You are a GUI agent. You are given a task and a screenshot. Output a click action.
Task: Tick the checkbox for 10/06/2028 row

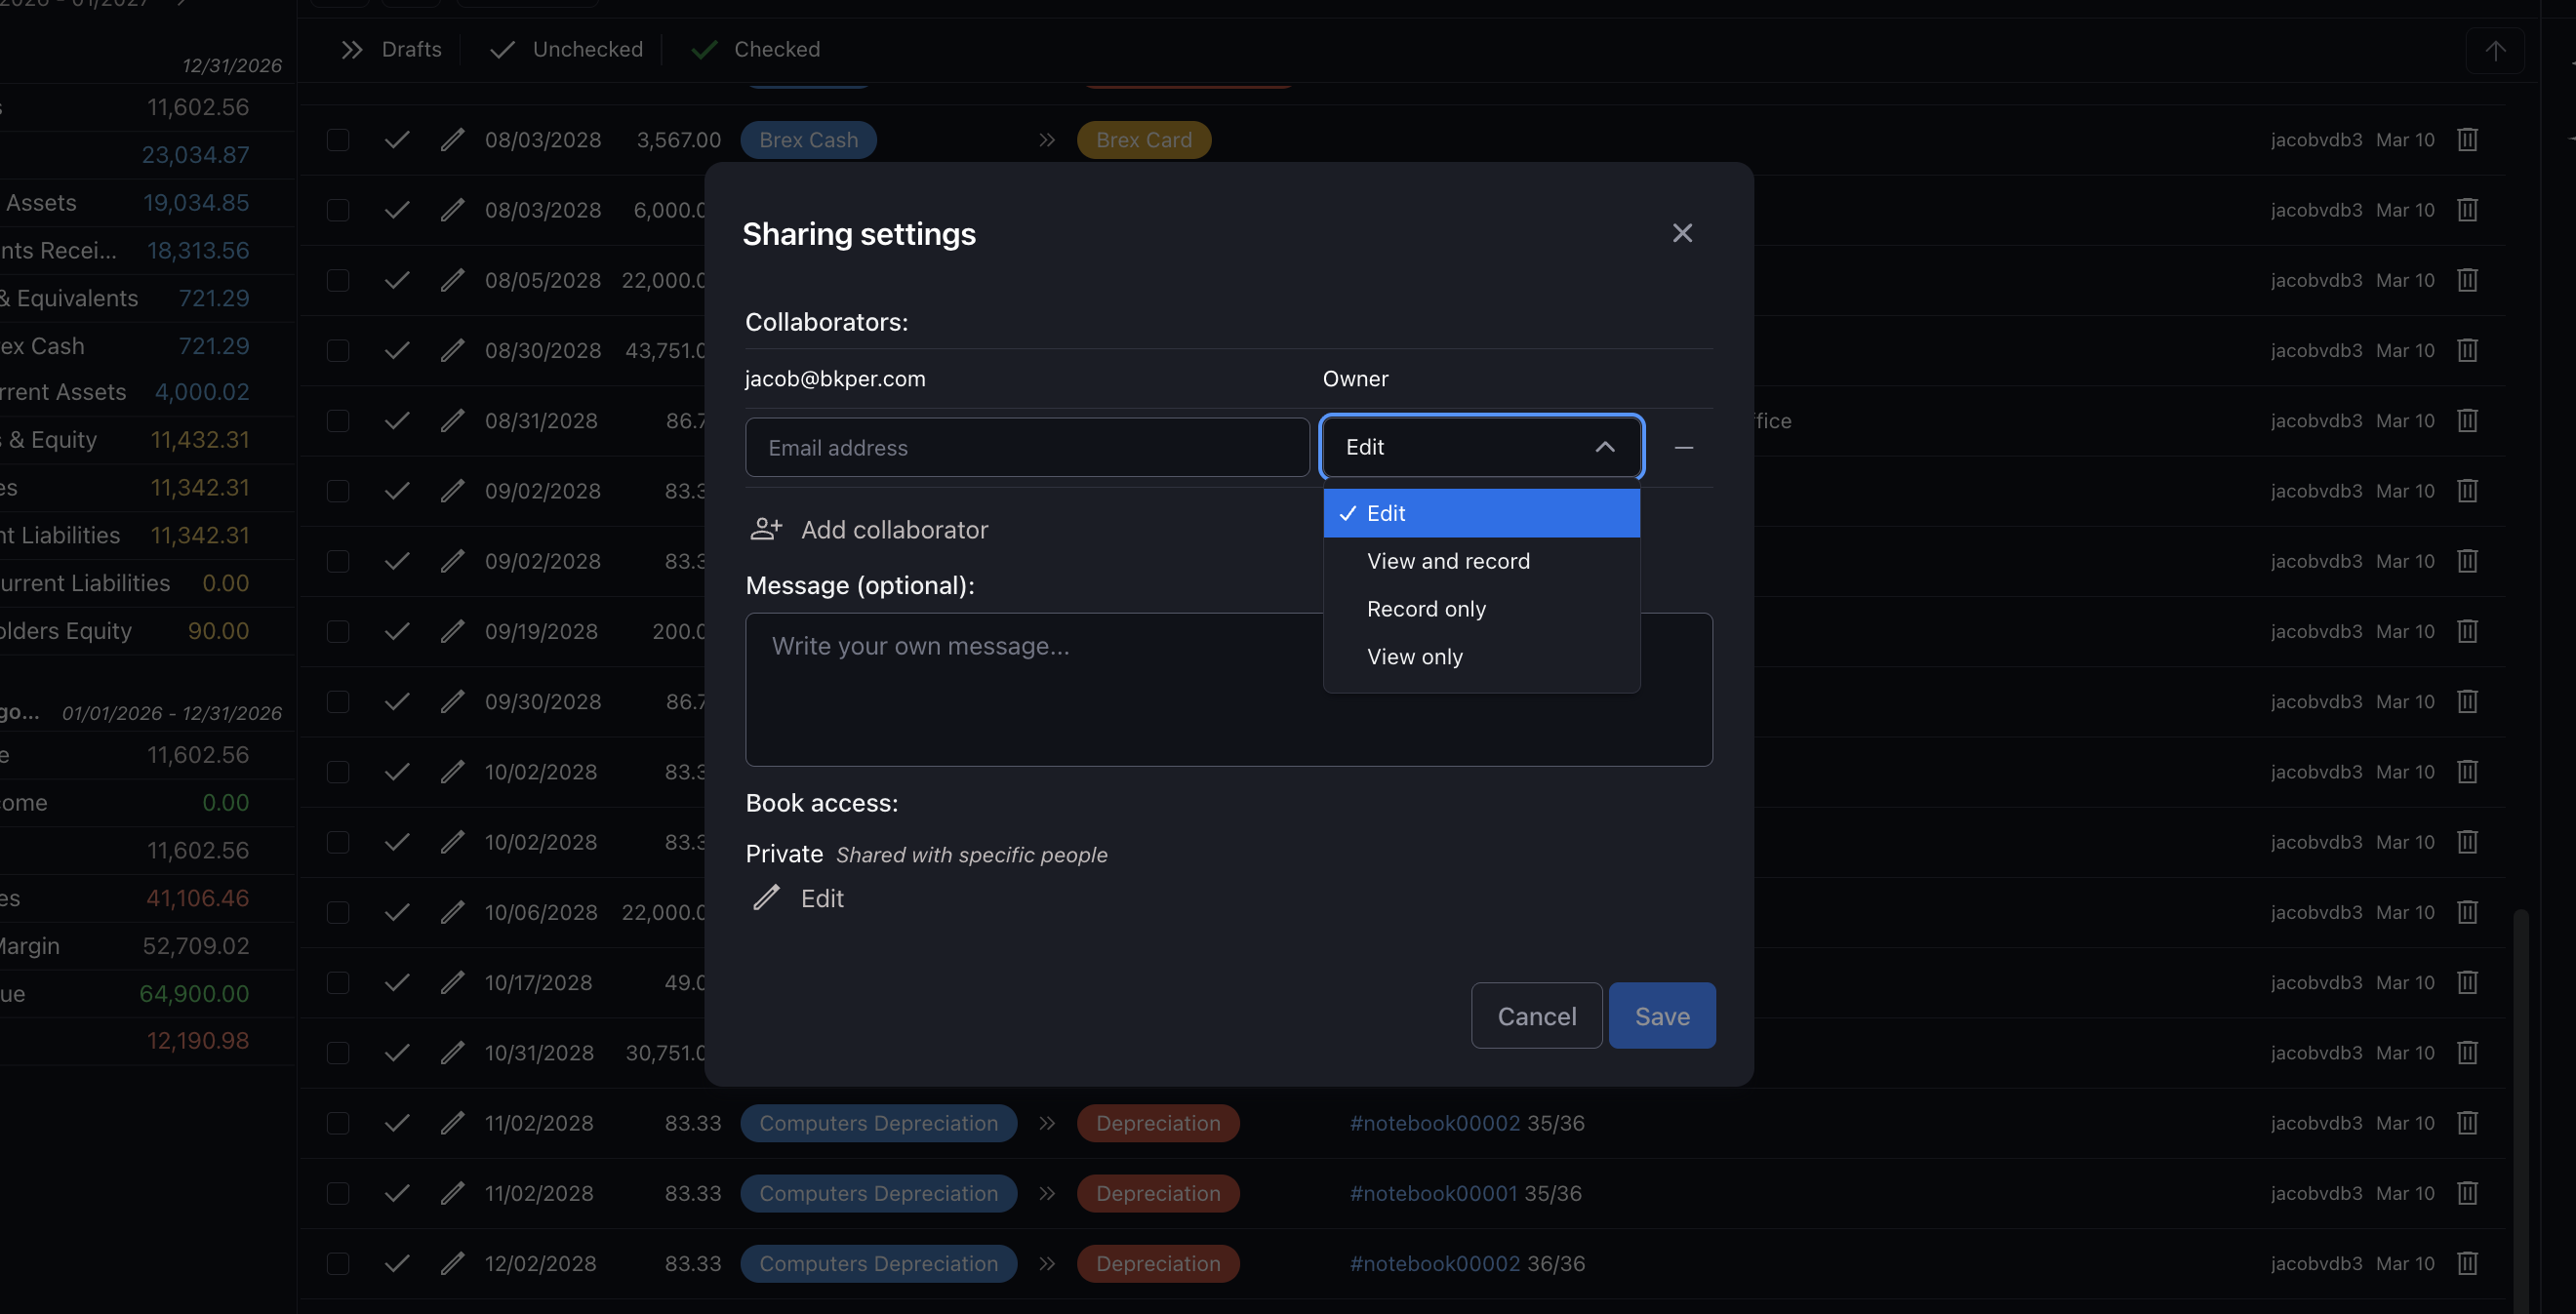pyautogui.click(x=338, y=913)
